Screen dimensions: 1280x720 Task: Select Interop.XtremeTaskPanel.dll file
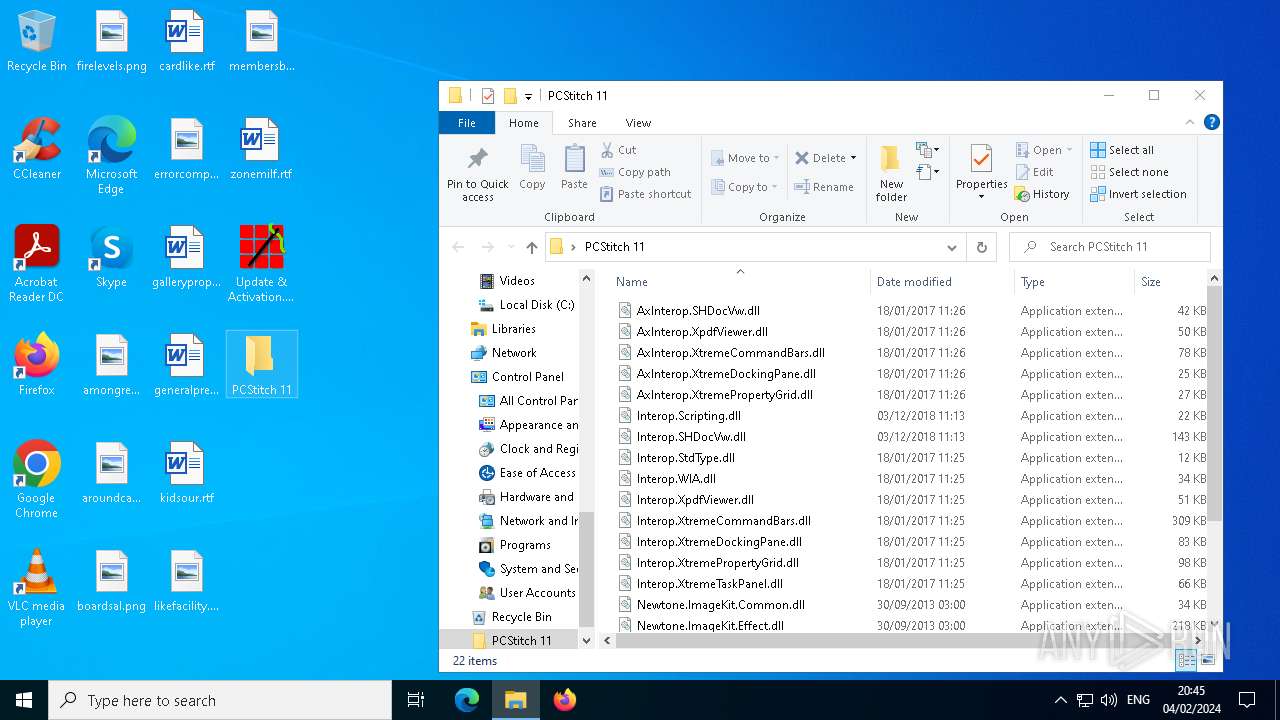pos(709,584)
